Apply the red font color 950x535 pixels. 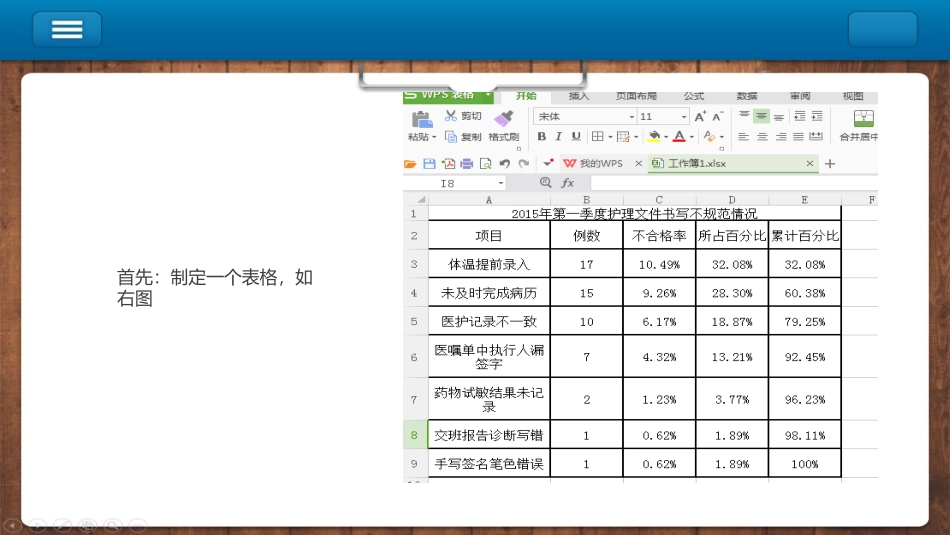pyautogui.click(x=679, y=136)
